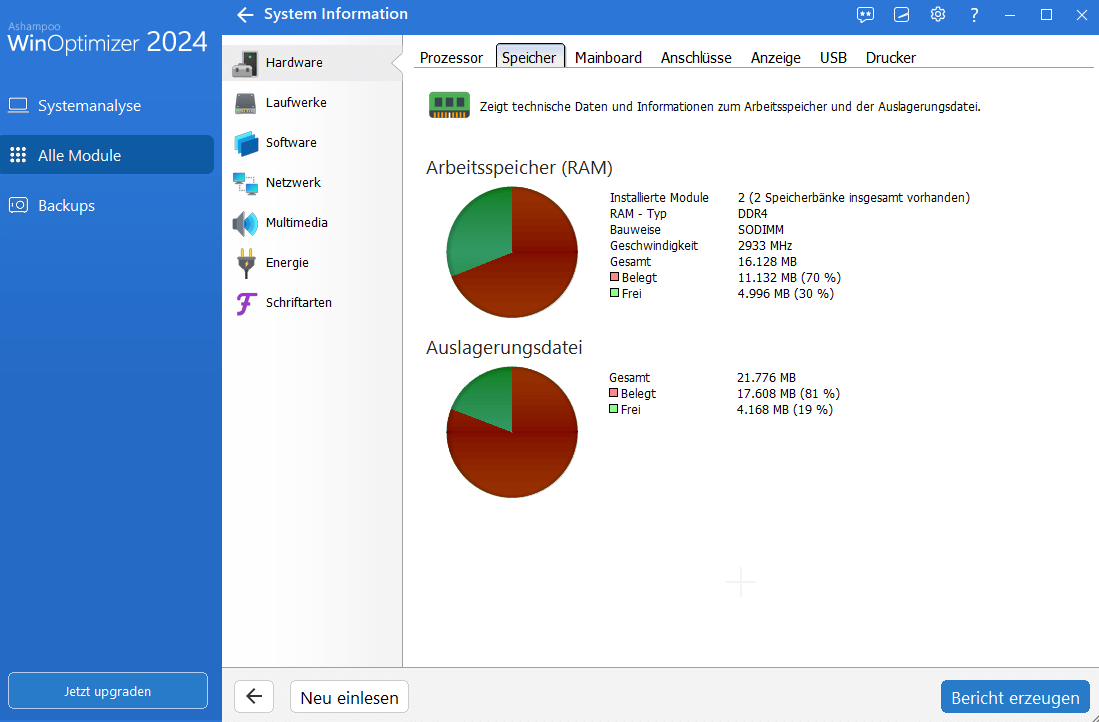Select Software in the category list
Image resolution: width=1099 pixels, height=722 pixels.
coord(313,143)
